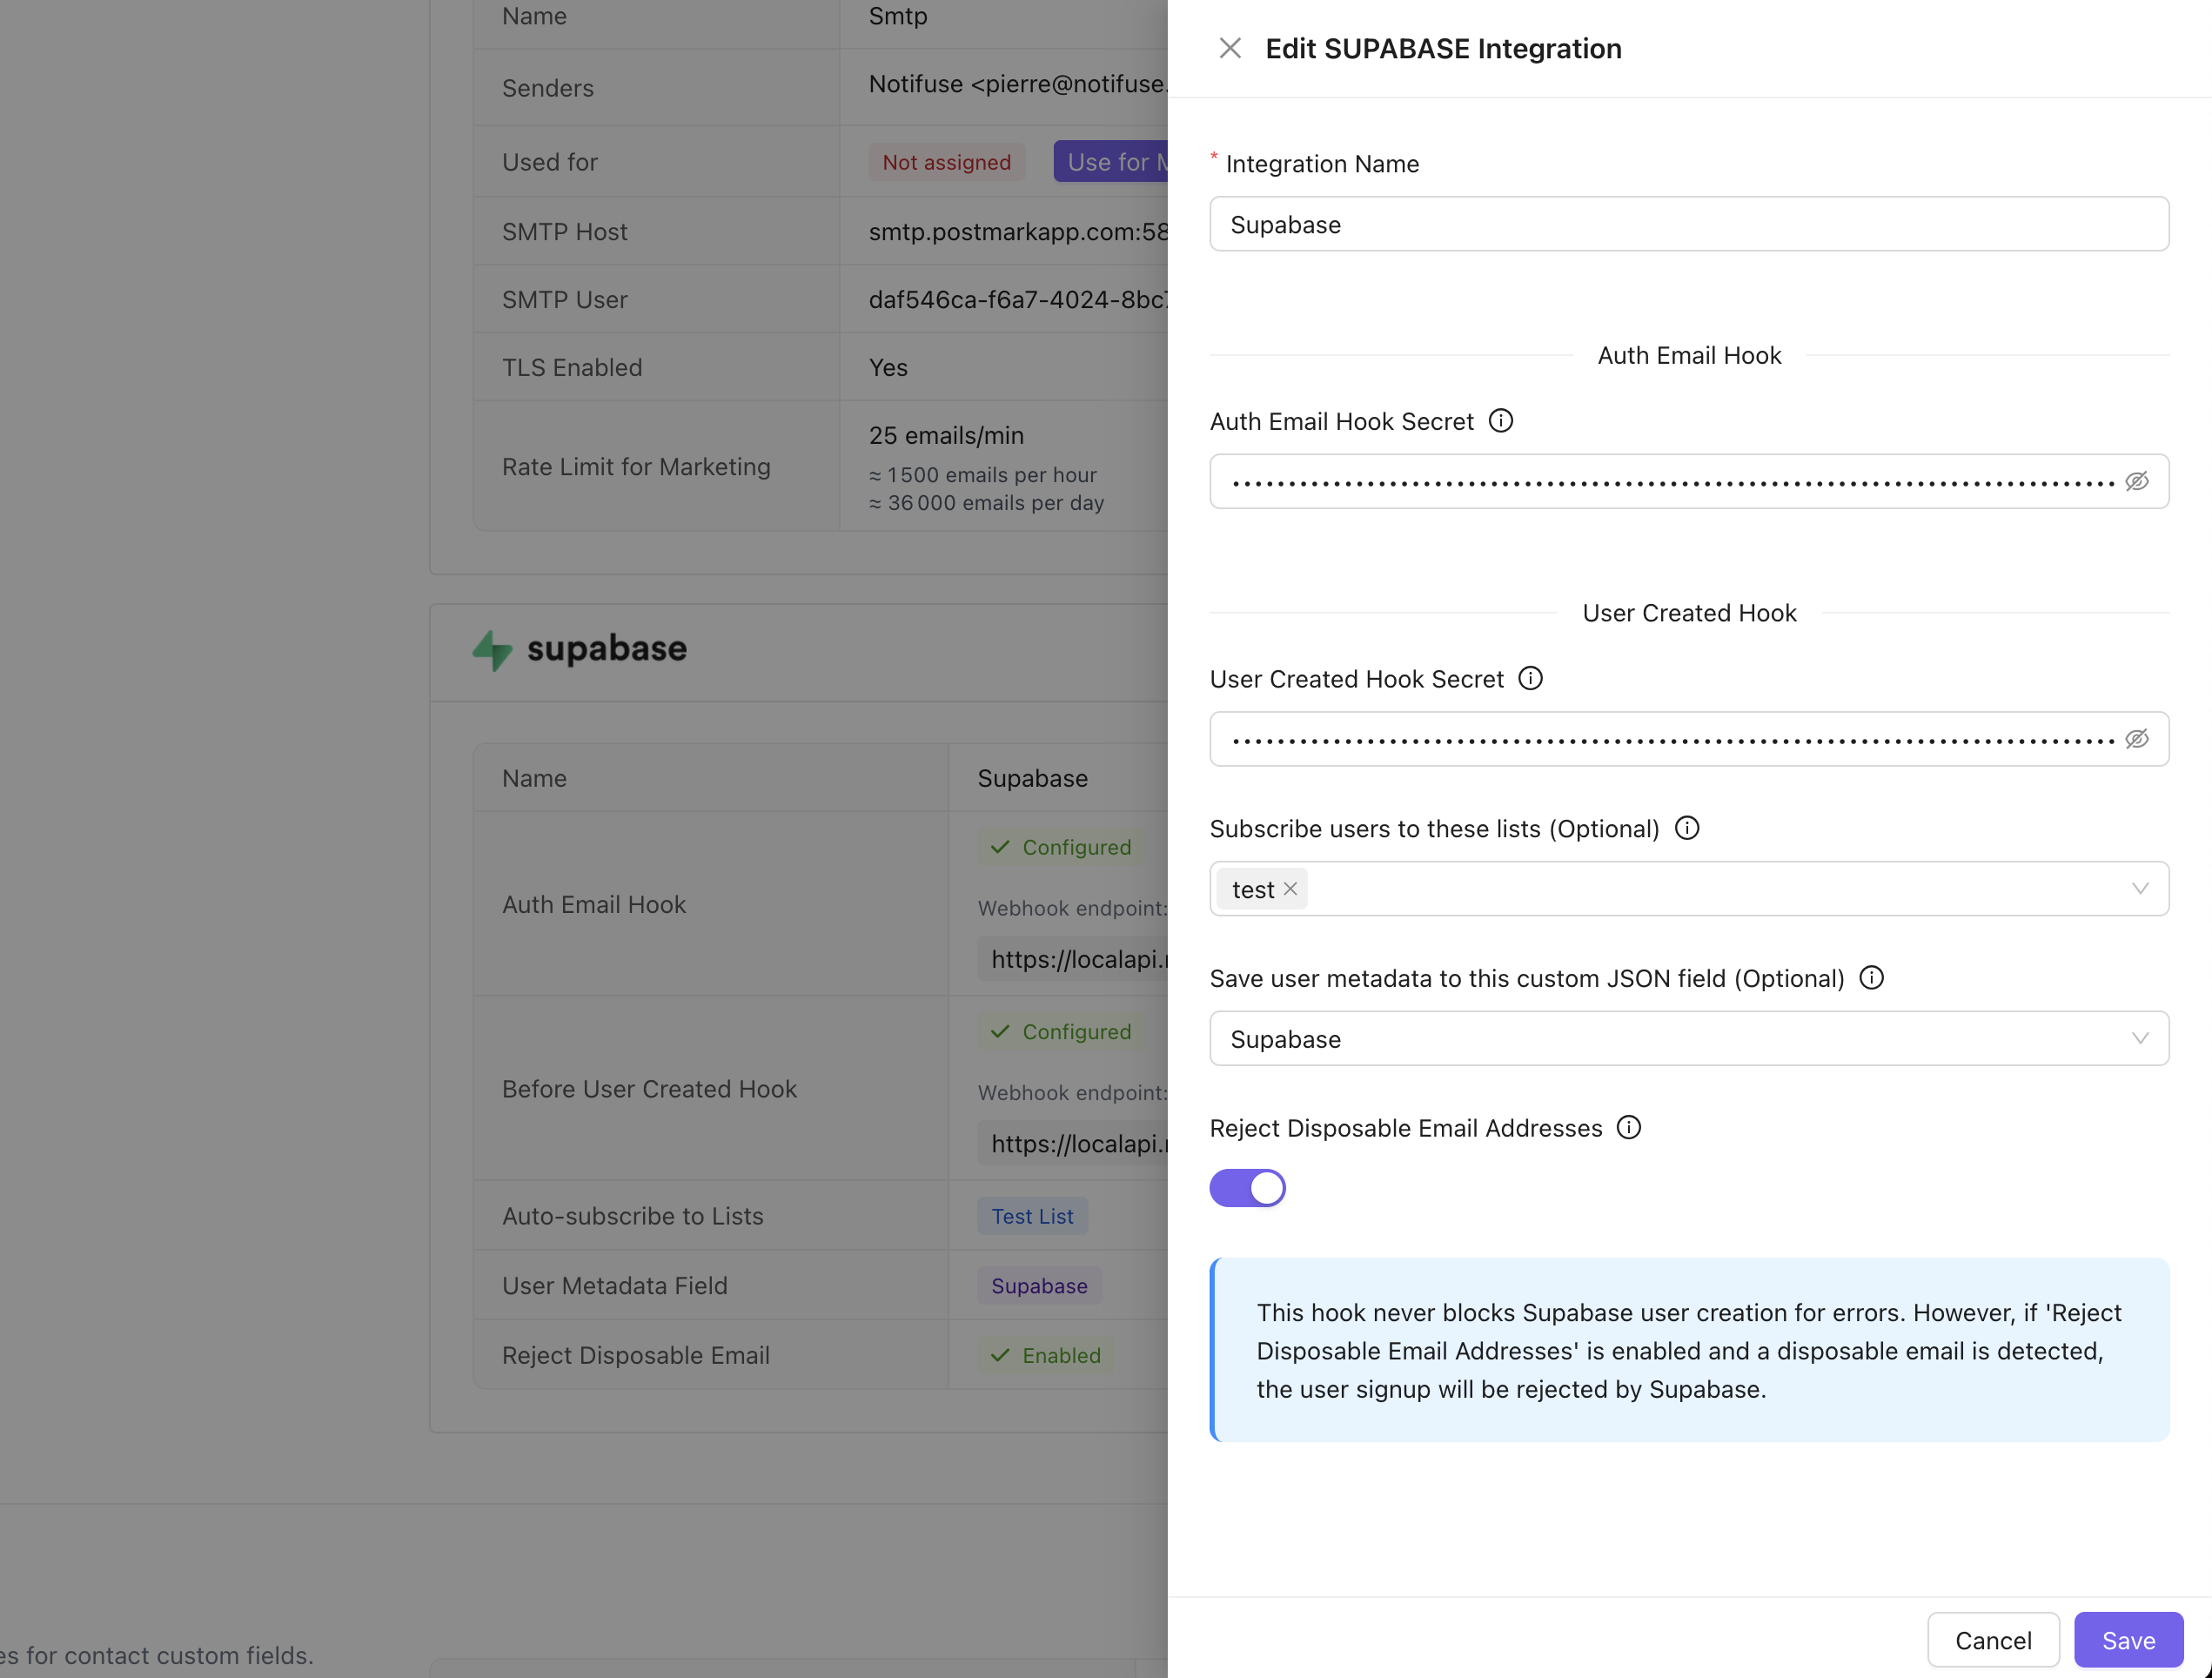Click info icon beside Subscribe users to lists
The width and height of the screenshot is (2212, 1678).
coord(1687,828)
